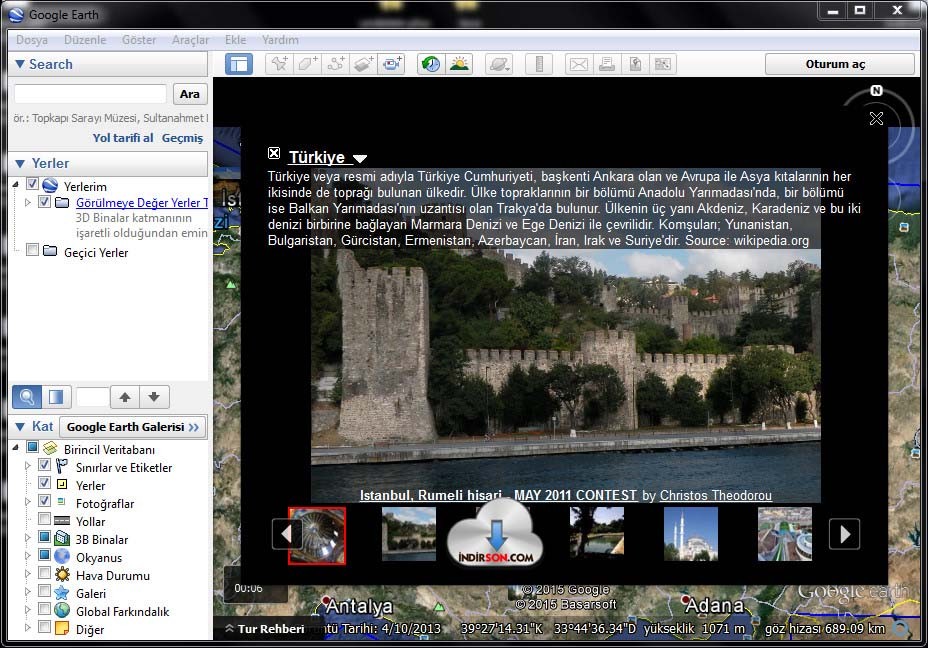Image resolution: width=928 pixels, height=648 pixels.
Task: Enable the Geçici Yerler checkbox
Action: click(x=33, y=250)
